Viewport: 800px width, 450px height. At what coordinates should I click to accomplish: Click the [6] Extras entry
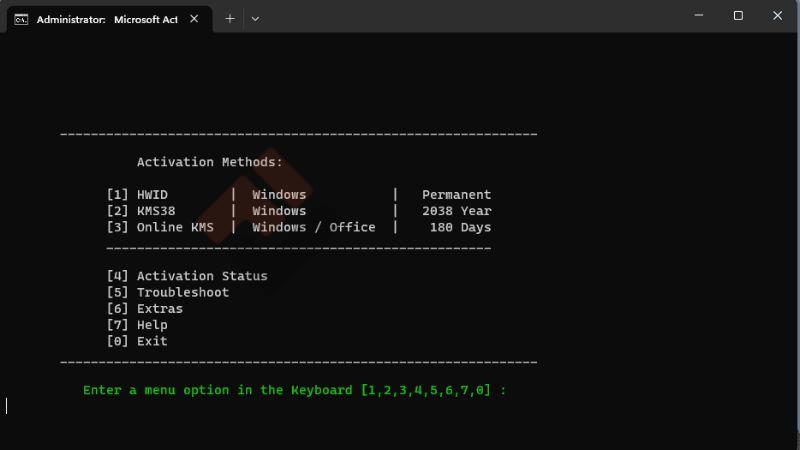pyautogui.click(x=145, y=309)
